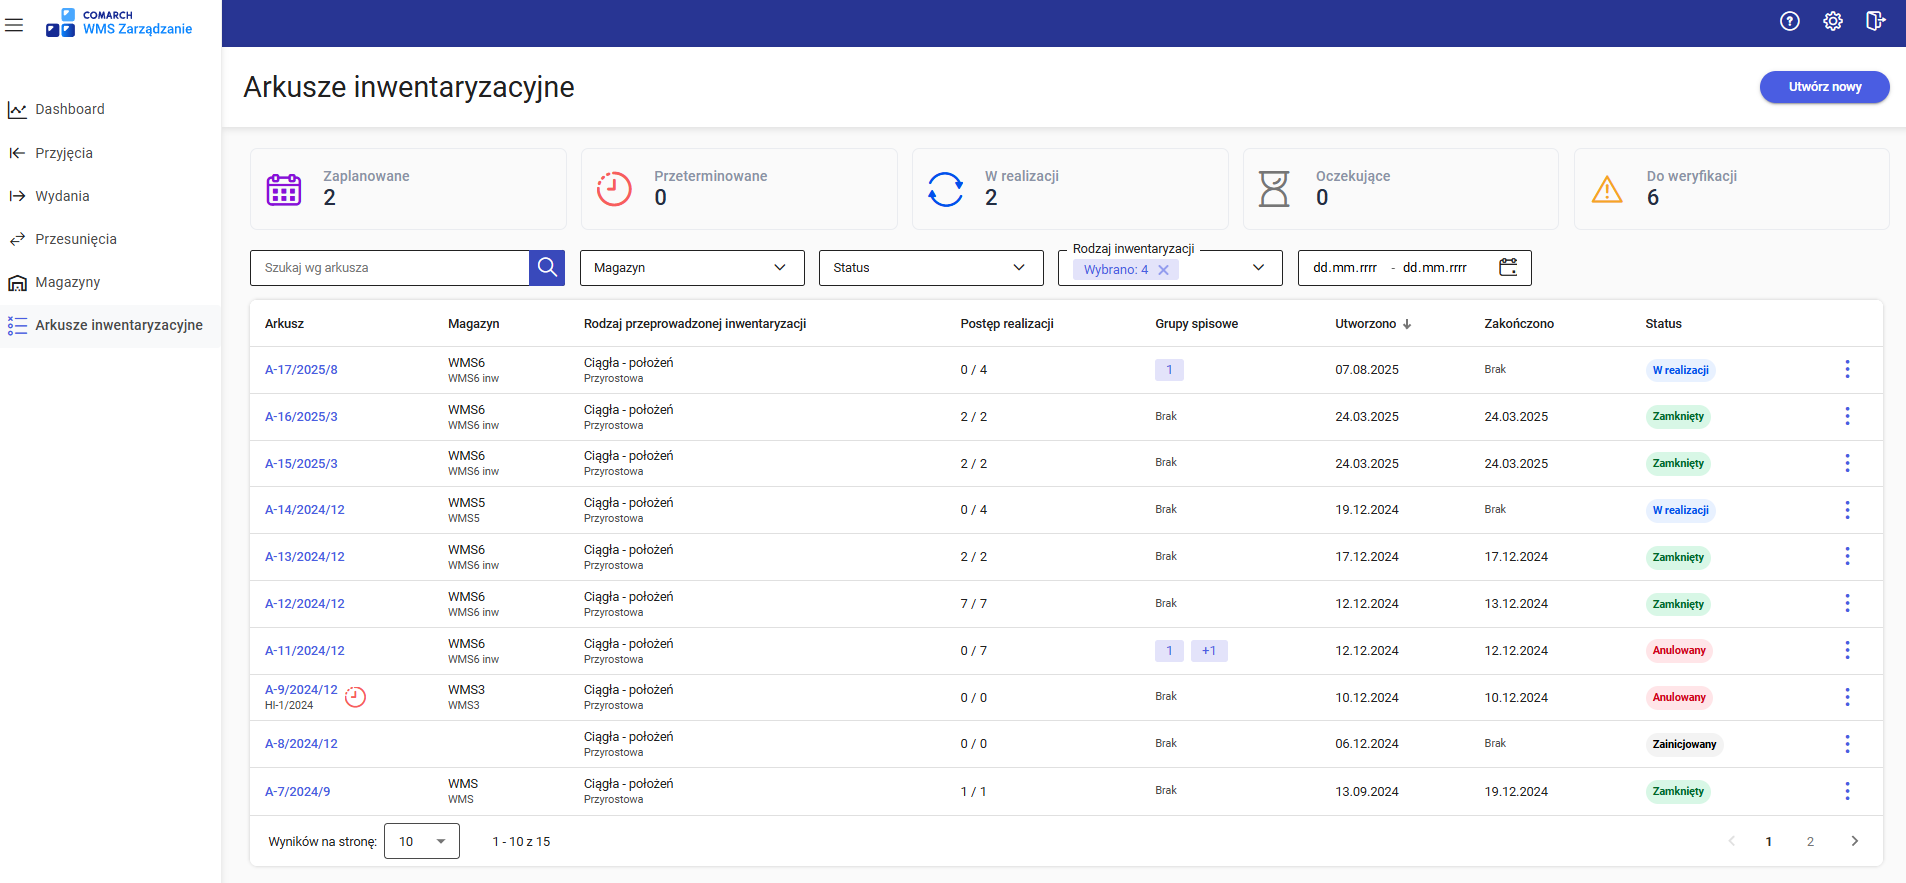Open row actions menu for A-17/2025/8
Viewport: 1906px width, 883px height.
pyautogui.click(x=1846, y=370)
